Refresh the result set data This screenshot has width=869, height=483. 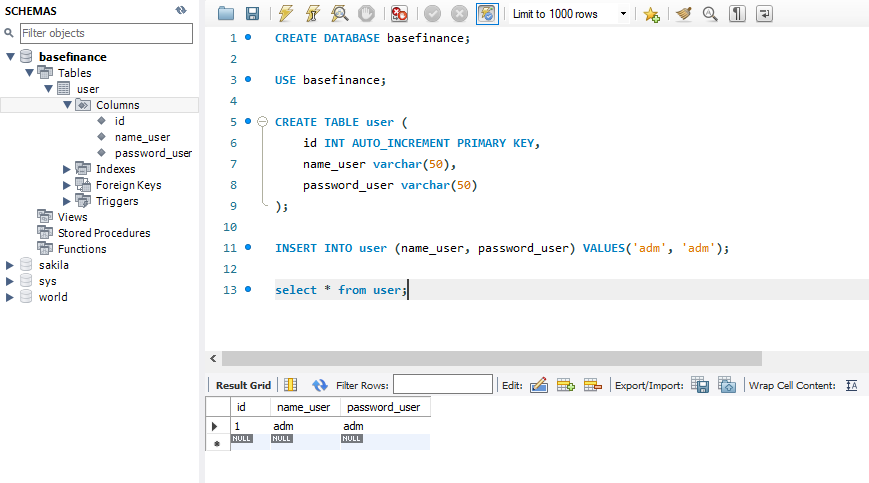(320, 385)
